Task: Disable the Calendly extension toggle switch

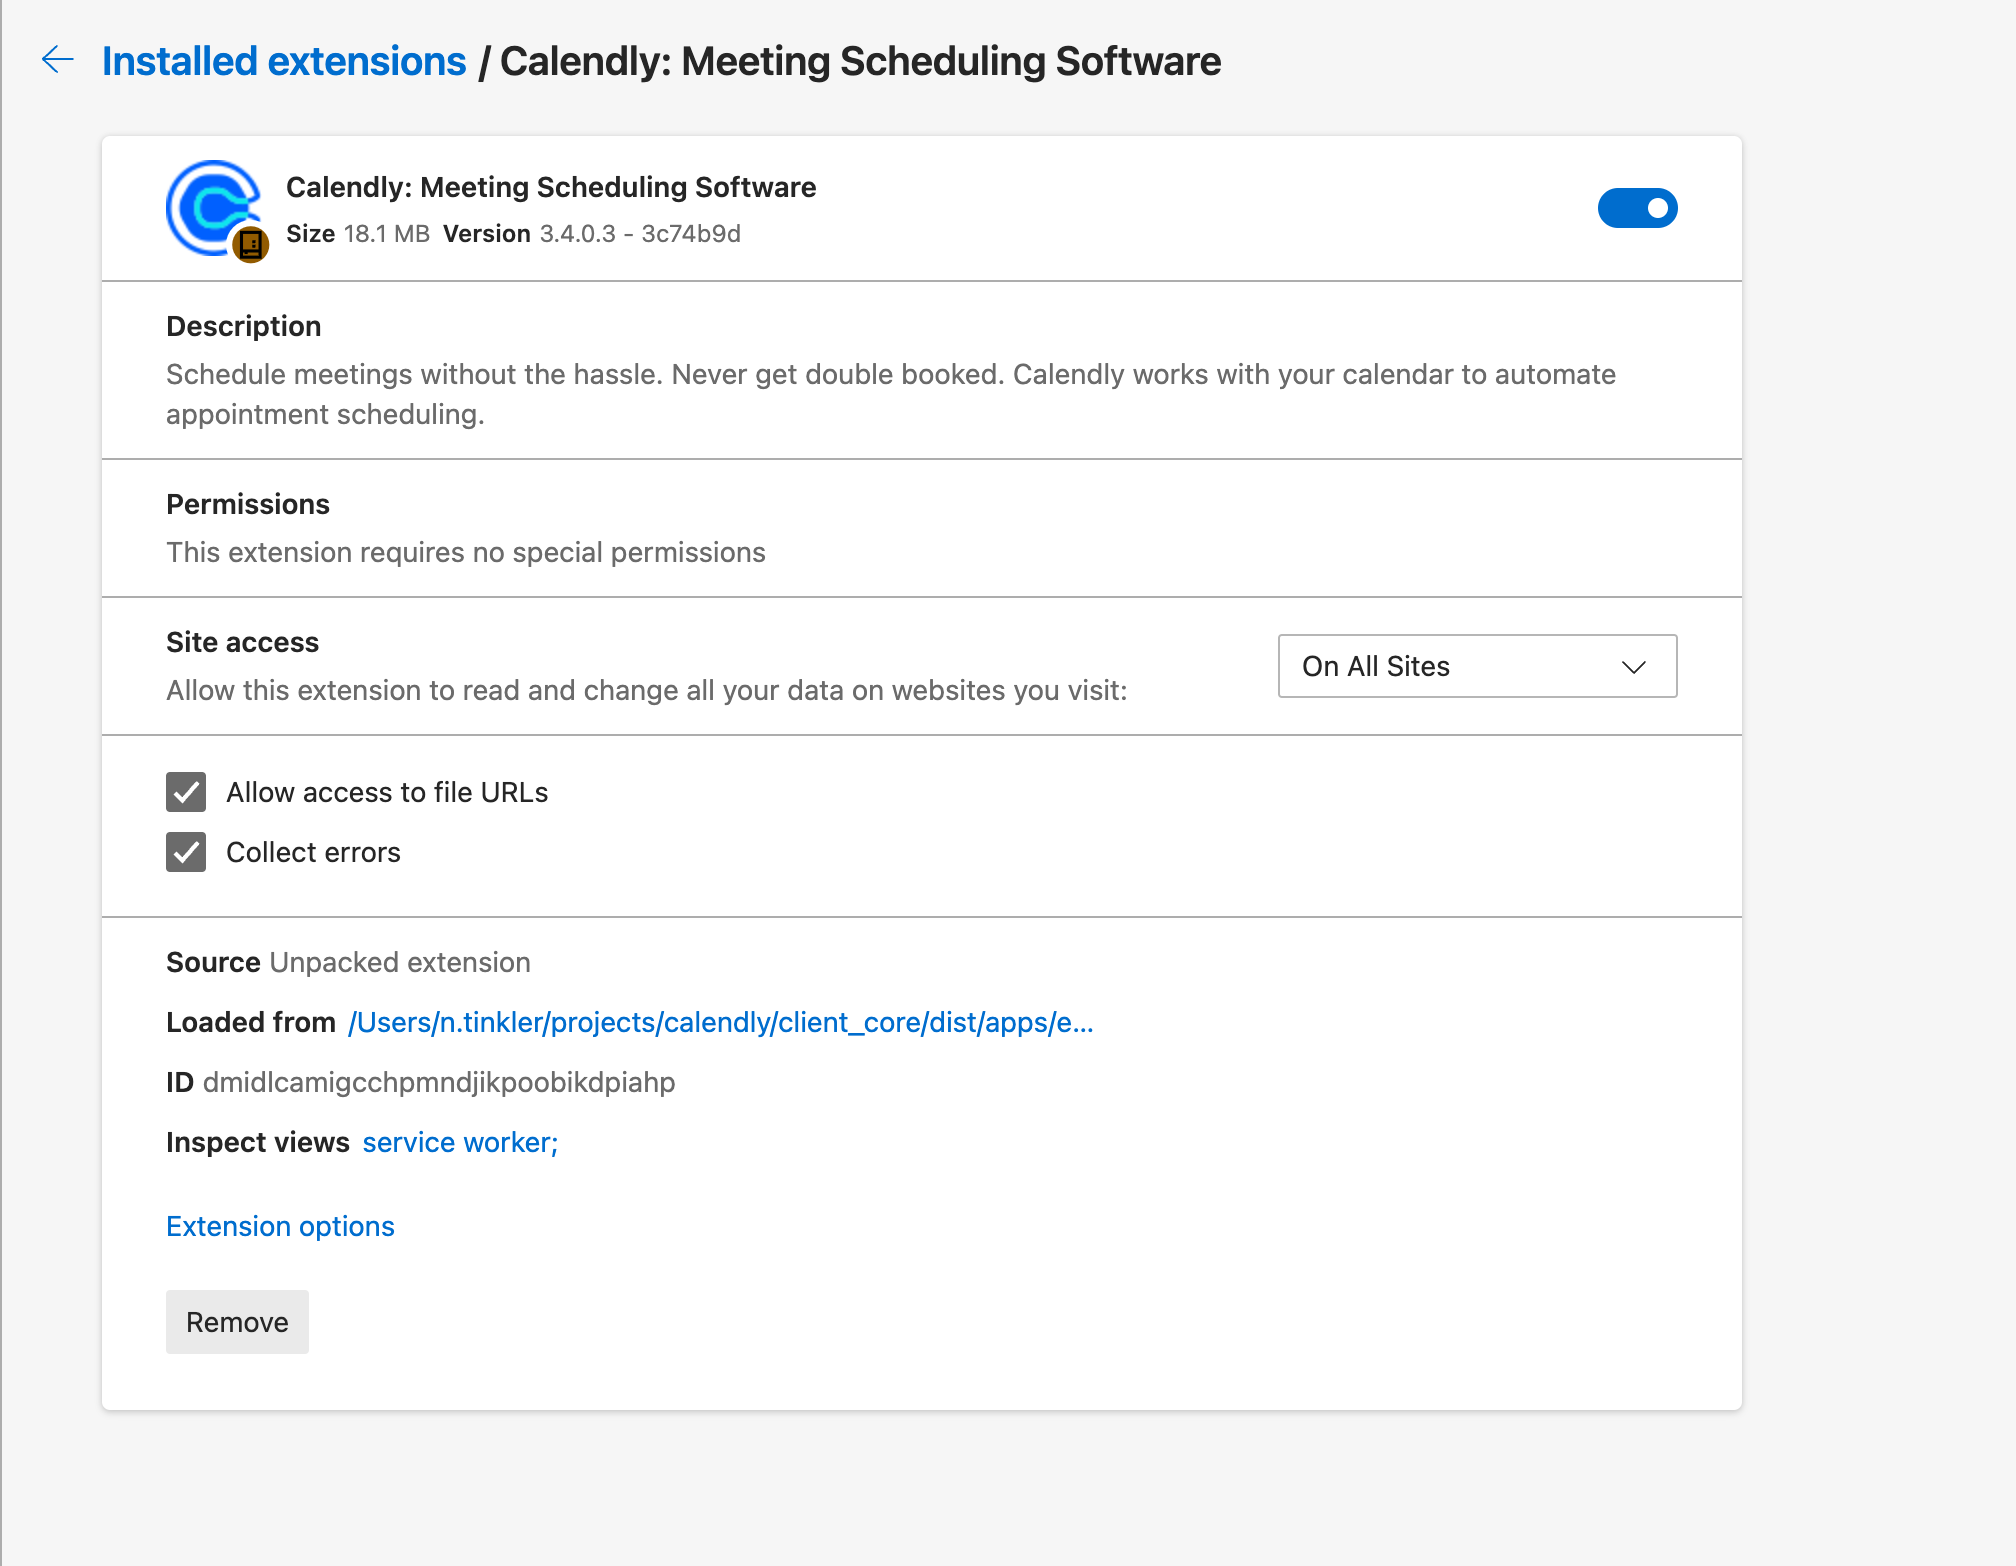Action: (x=1637, y=208)
